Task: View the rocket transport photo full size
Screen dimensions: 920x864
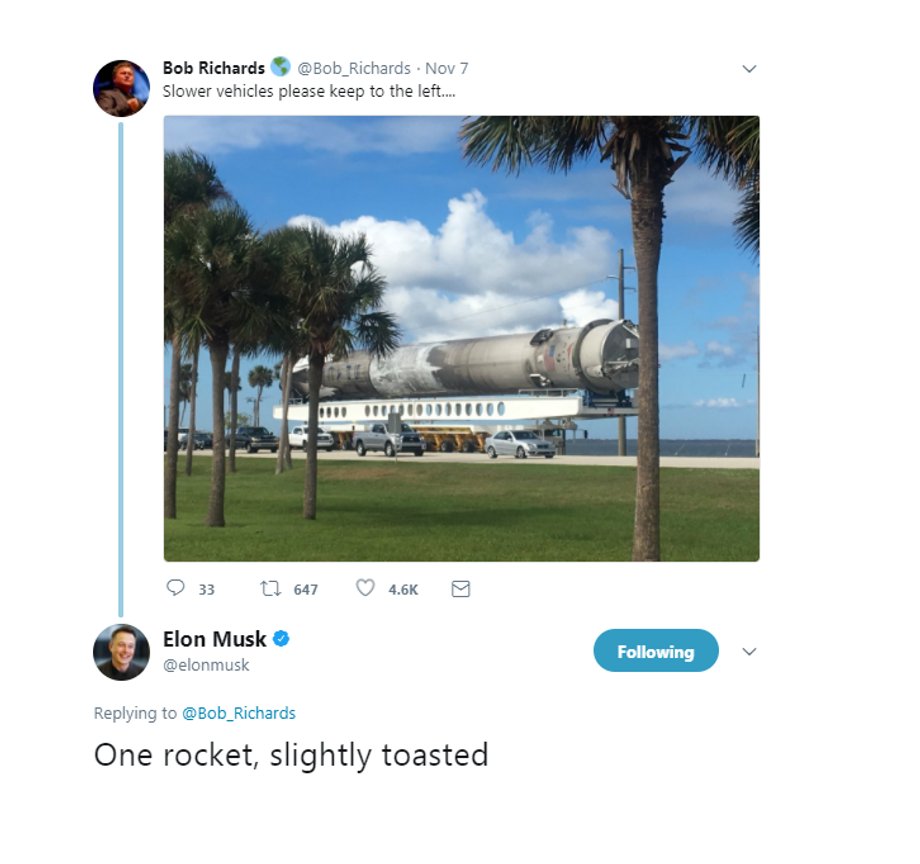Action: click(x=461, y=338)
